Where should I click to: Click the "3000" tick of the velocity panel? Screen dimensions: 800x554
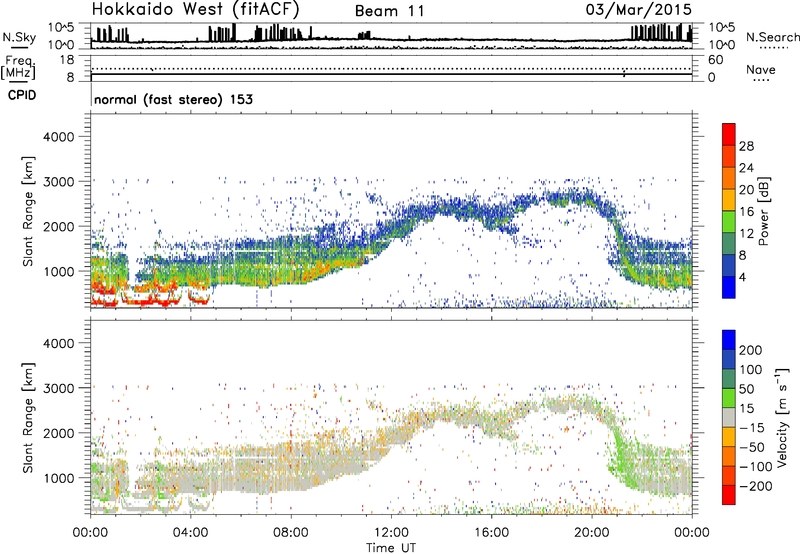58,388
